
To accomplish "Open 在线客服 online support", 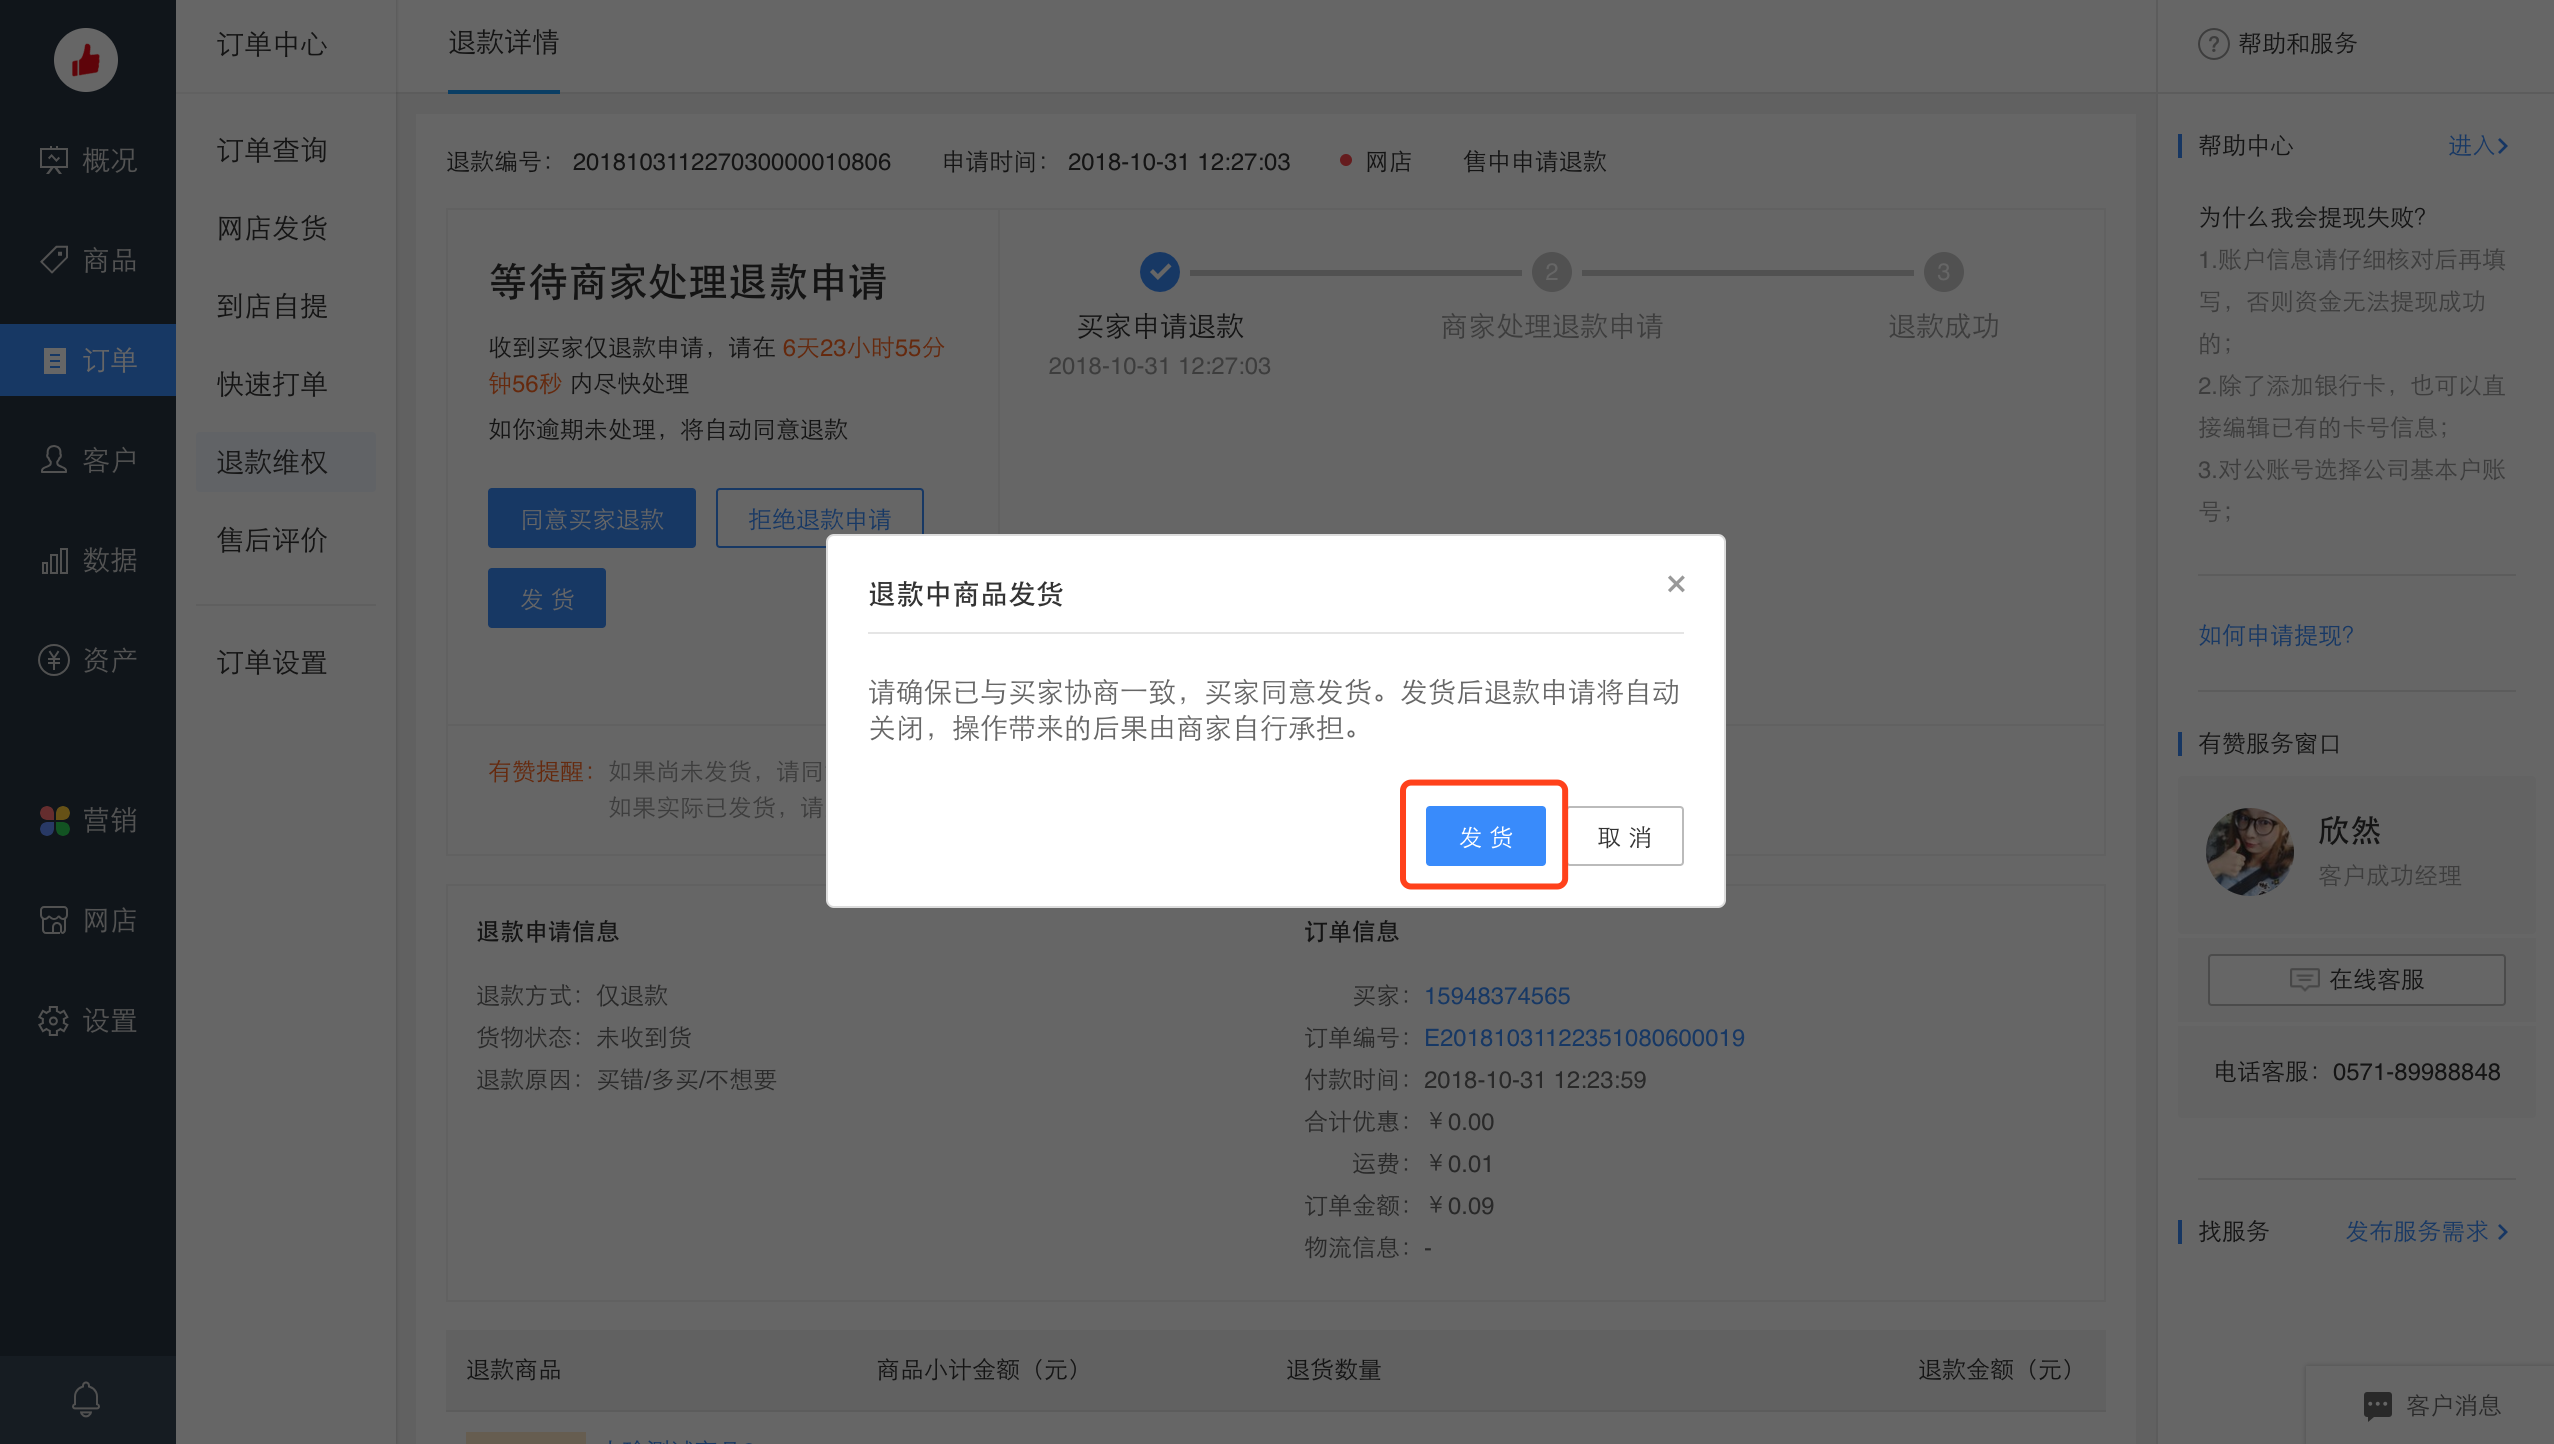I will (x=2357, y=979).
